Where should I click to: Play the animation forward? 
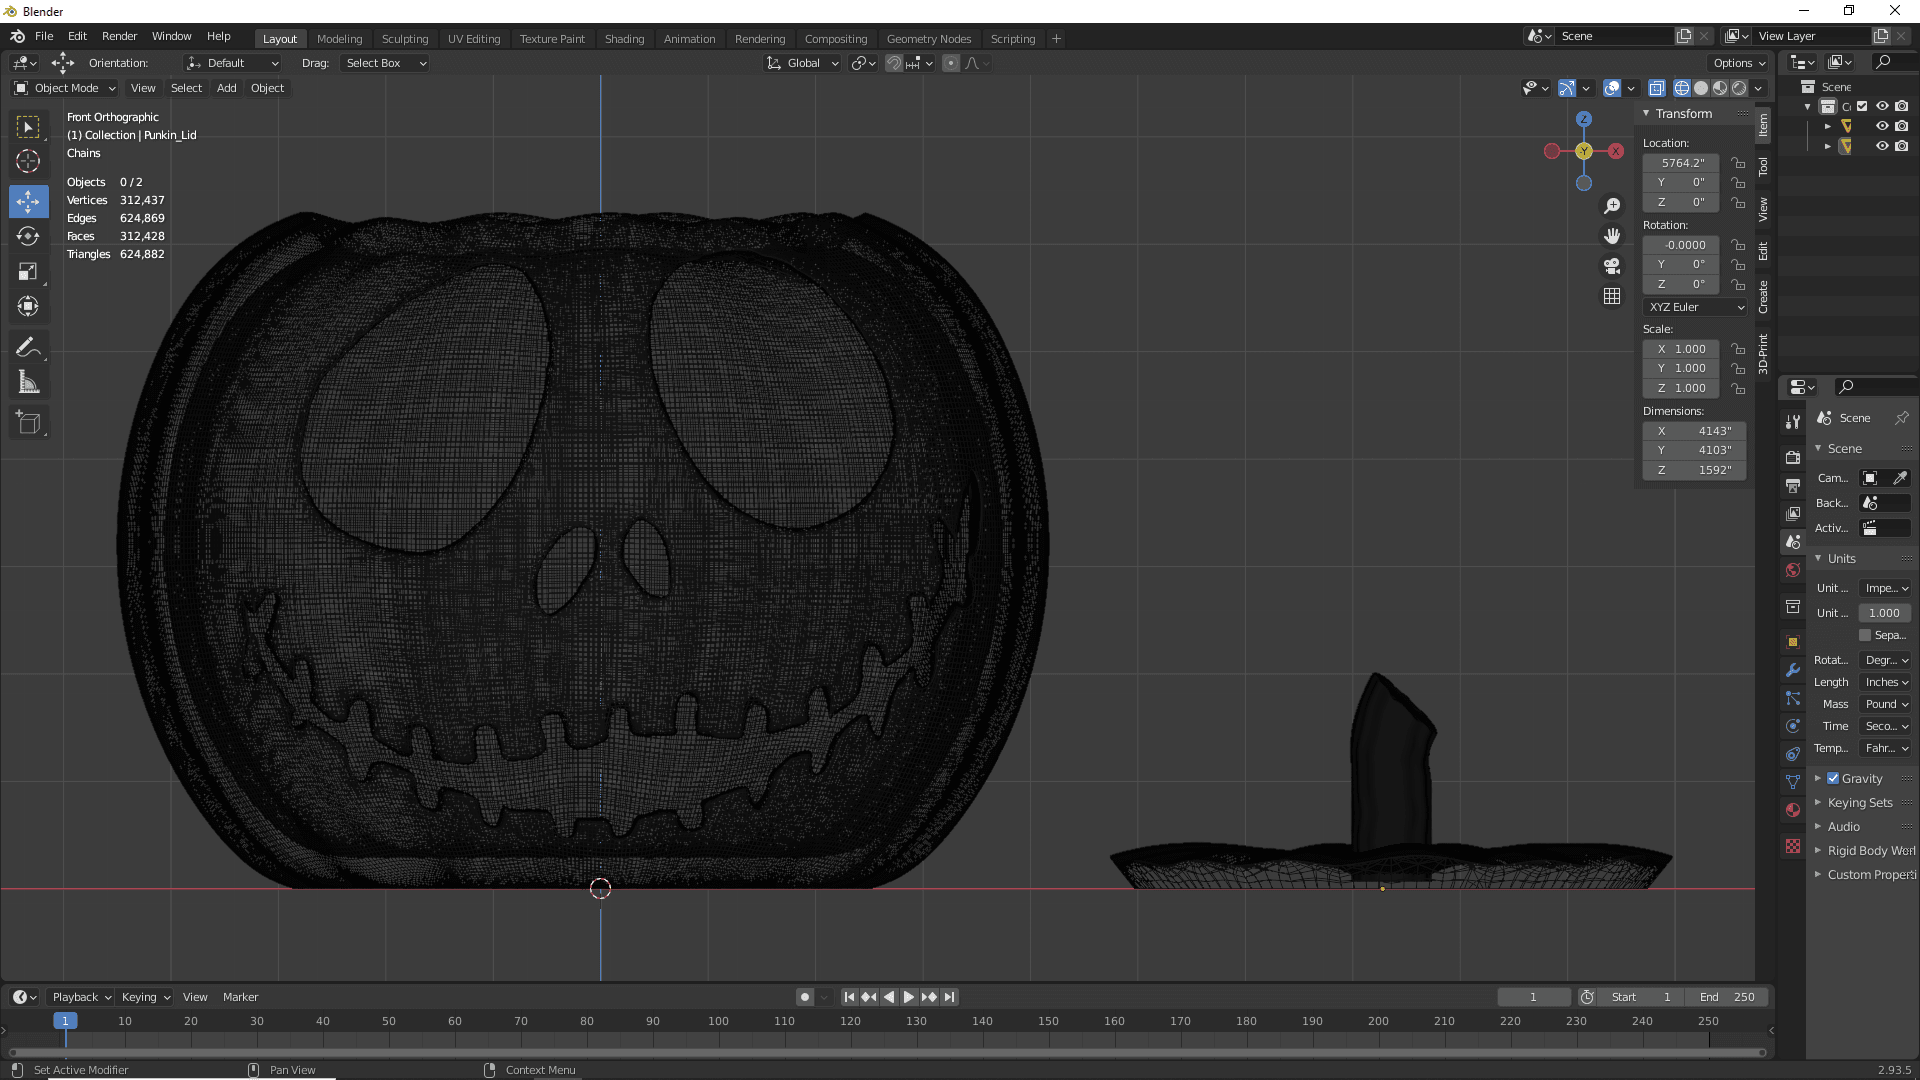coord(909,997)
